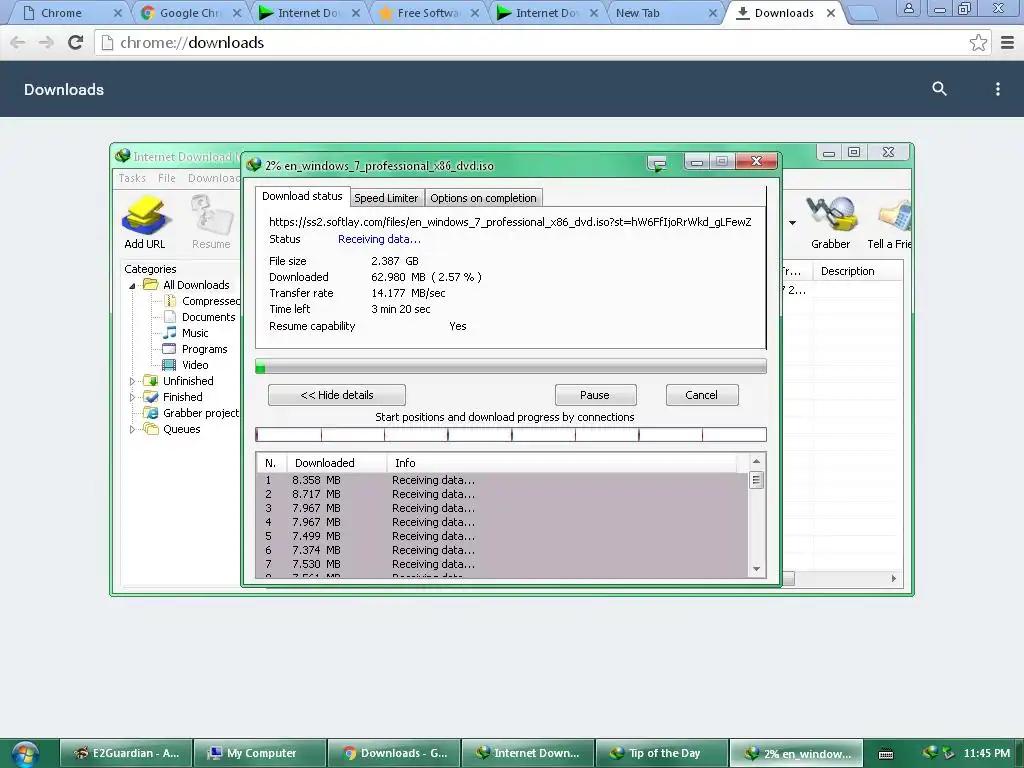The height and width of the screenshot is (768, 1024).
Task: Select connection row 2 with 8.717 MB
Action: pyautogui.click(x=502, y=494)
